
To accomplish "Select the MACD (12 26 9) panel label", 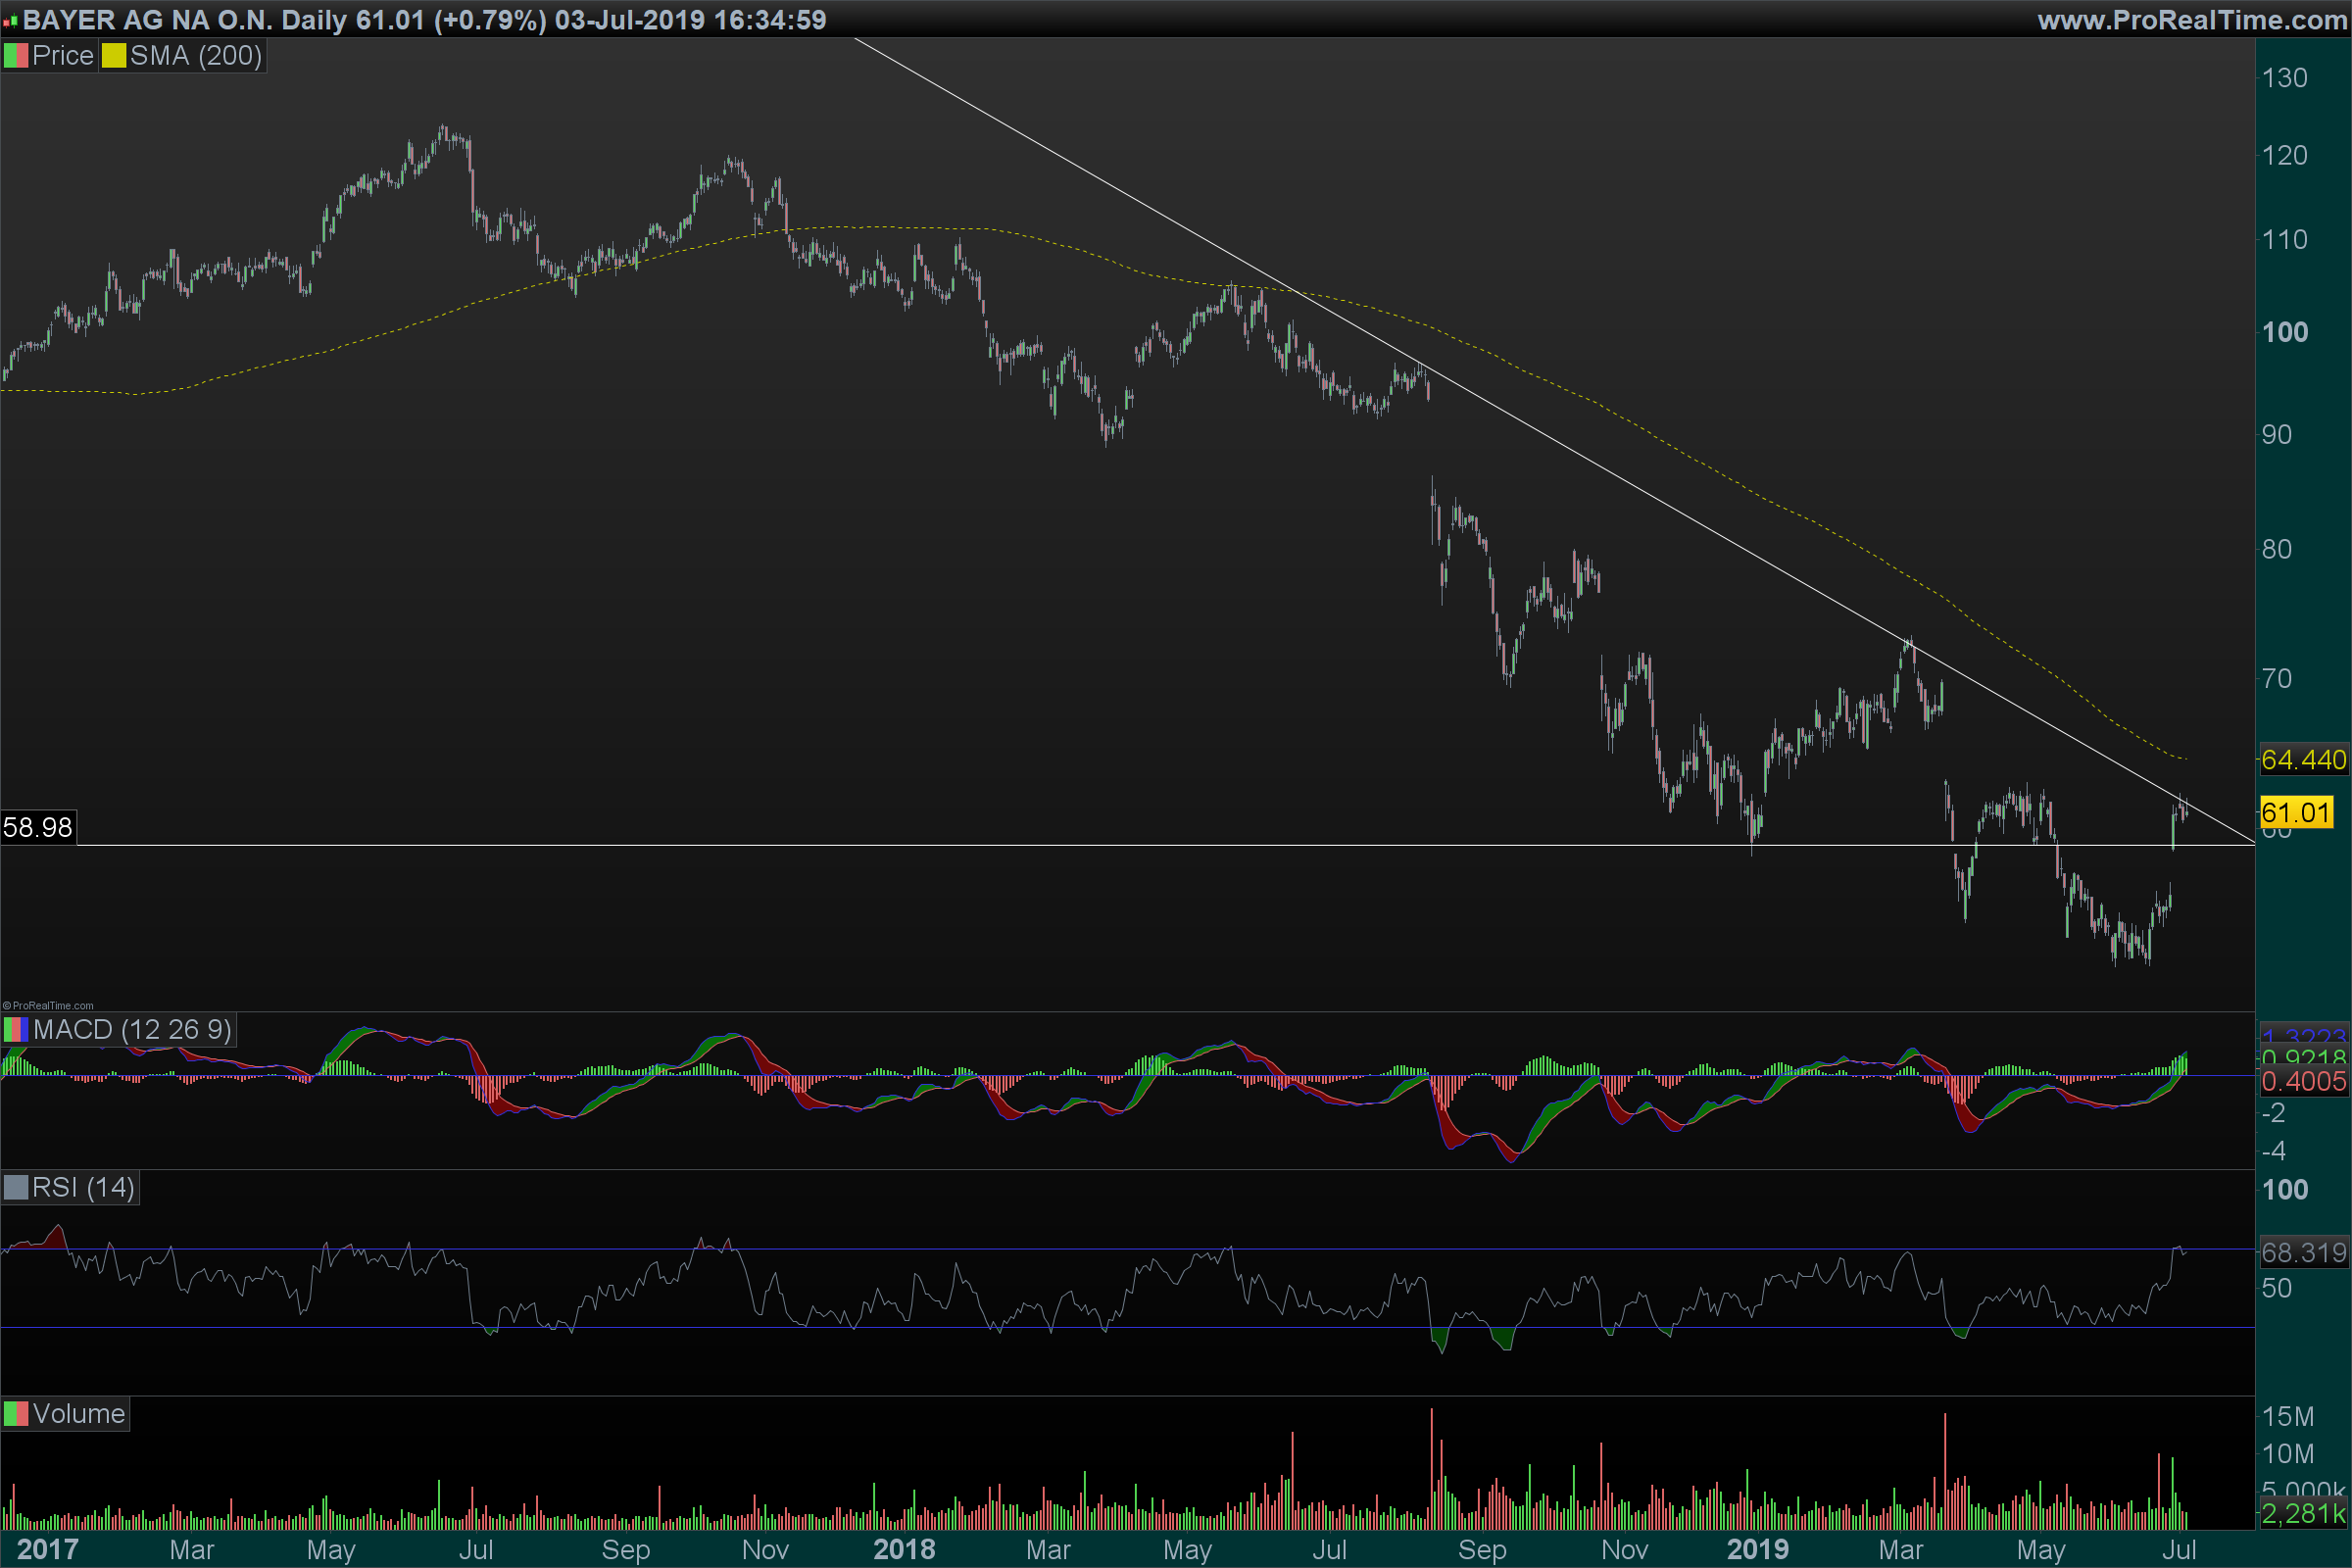I will (132, 1030).
